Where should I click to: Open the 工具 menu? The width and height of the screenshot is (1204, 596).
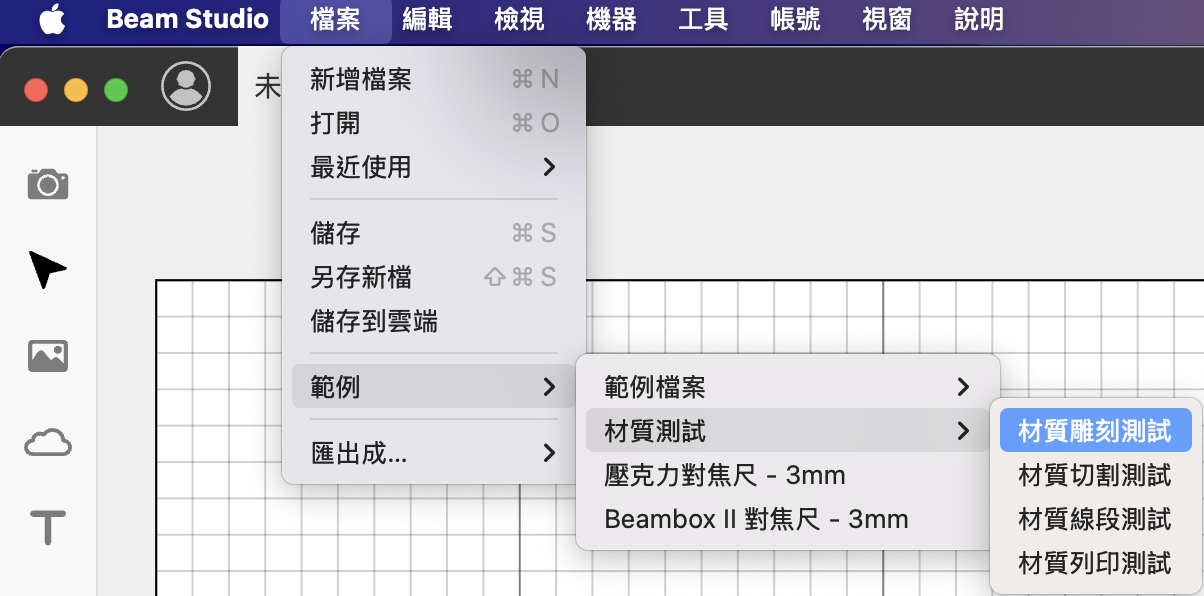pos(703,19)
